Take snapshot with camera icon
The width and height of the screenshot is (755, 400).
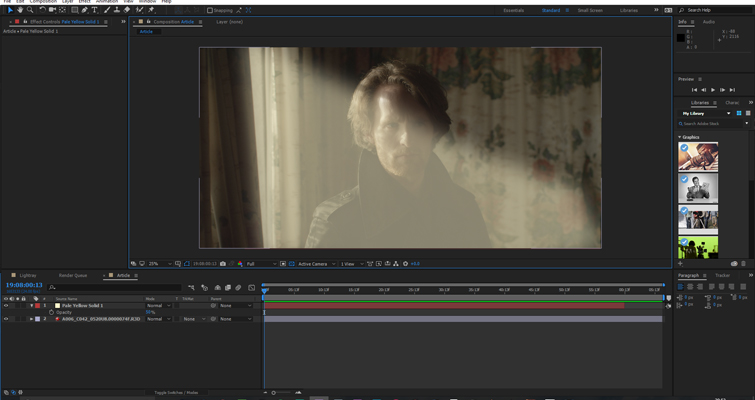(x=223, y=264)
